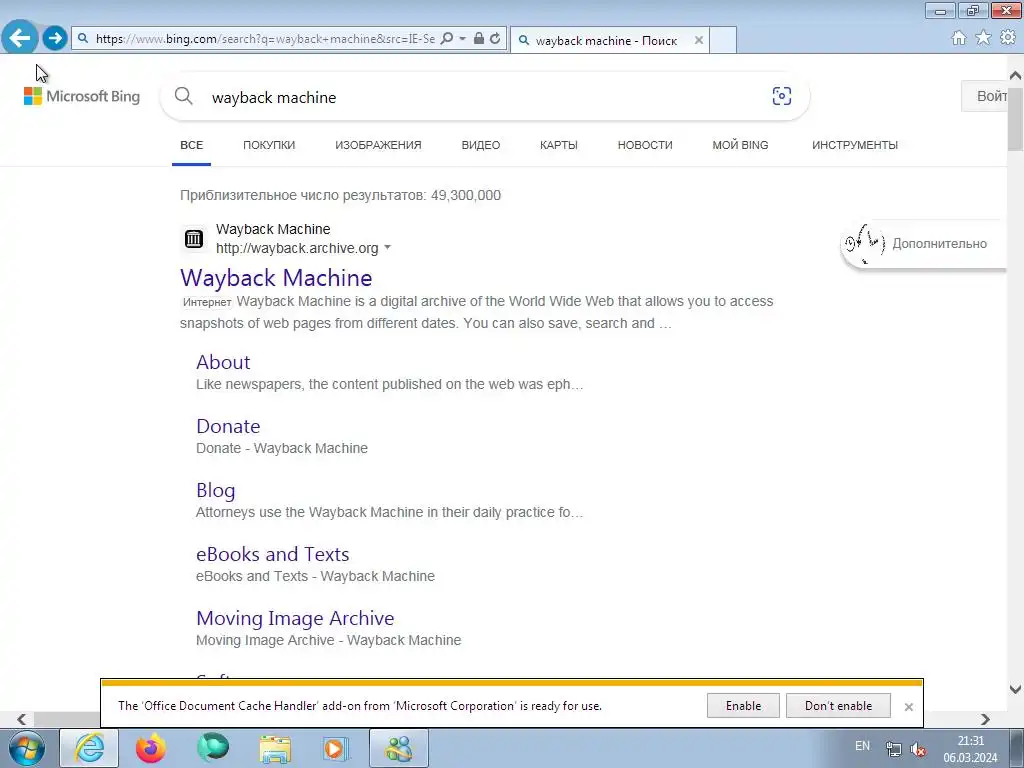Dismiss the add-on notification bar with X
1024x768 pixels.
tap(908, 707)
